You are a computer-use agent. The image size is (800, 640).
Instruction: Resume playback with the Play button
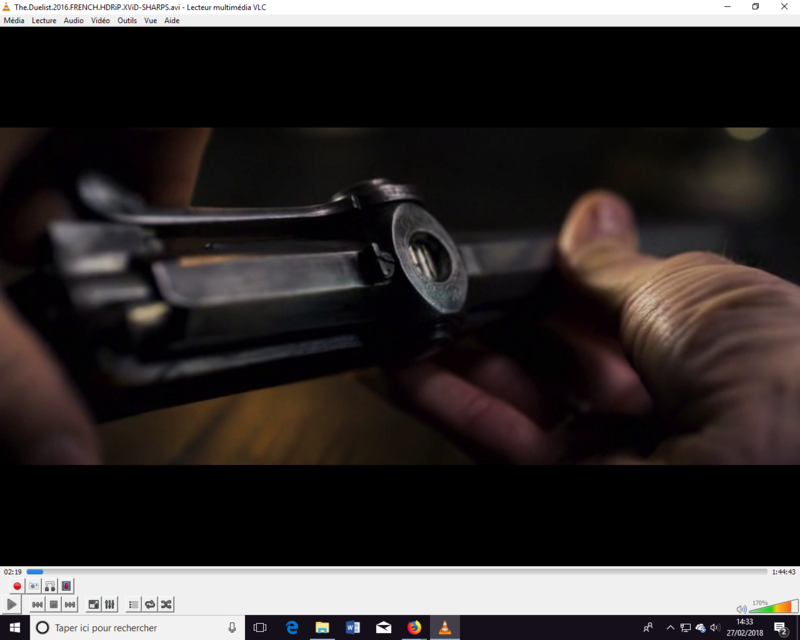[x=12, y=605]
